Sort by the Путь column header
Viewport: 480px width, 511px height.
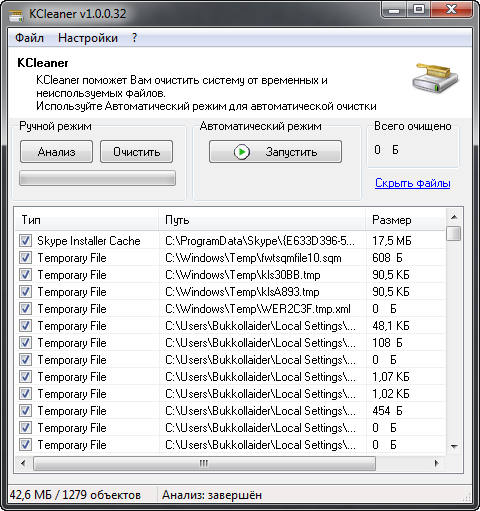tap(262, 220)
